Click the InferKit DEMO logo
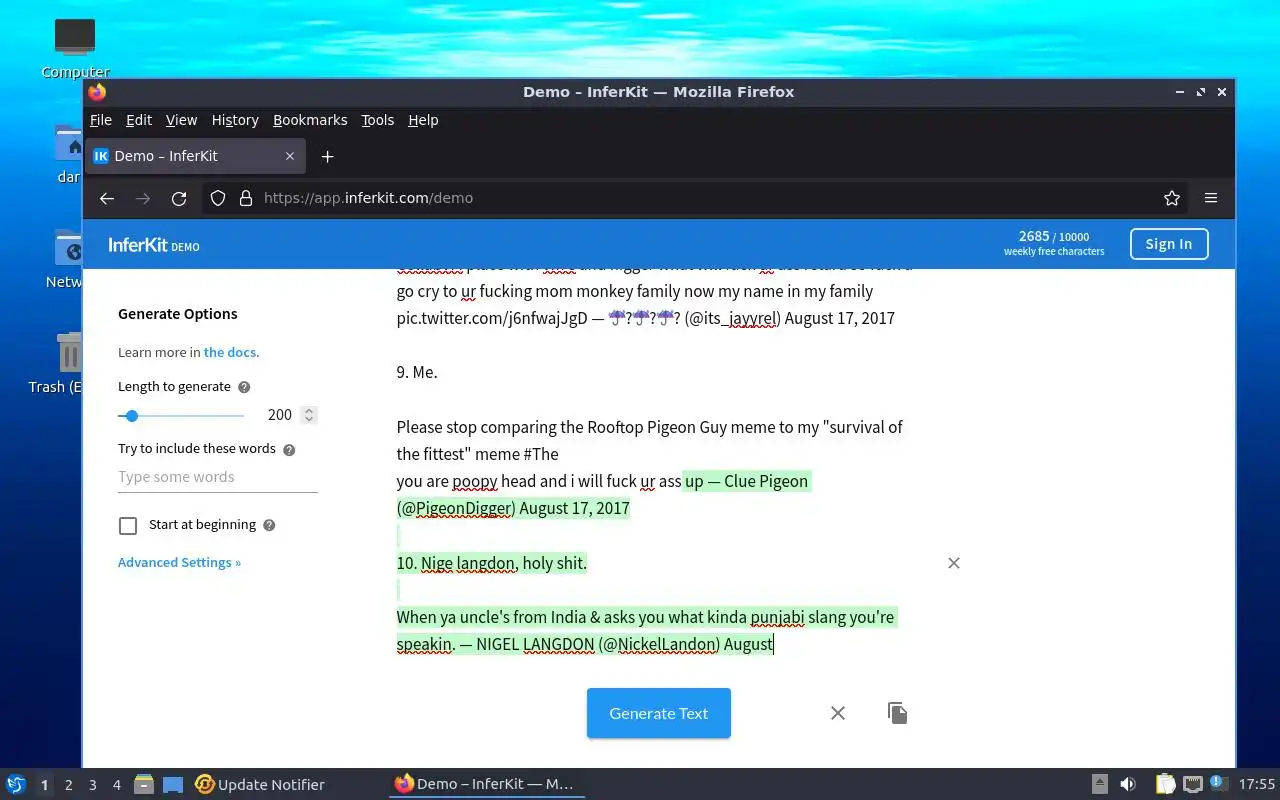This screenshot has height=800, width=1280. click(x=154, y=245)
